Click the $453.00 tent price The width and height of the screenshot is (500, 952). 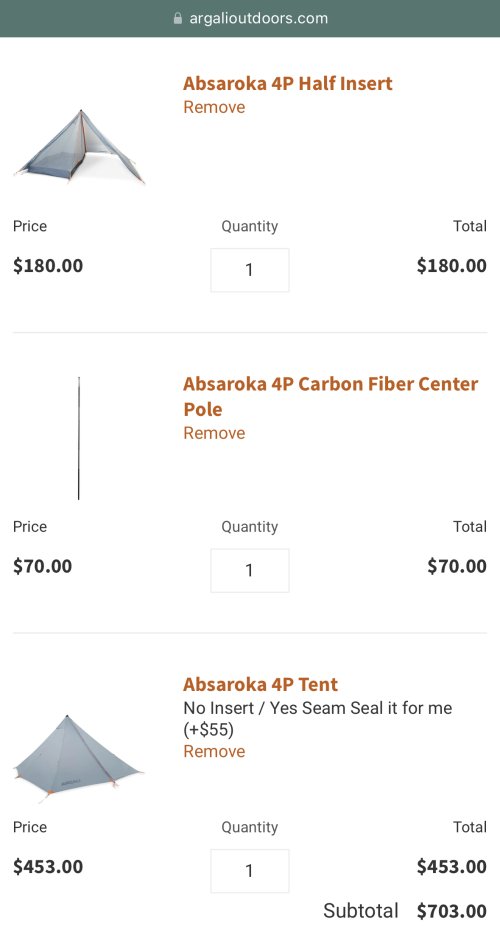point(48,866)
